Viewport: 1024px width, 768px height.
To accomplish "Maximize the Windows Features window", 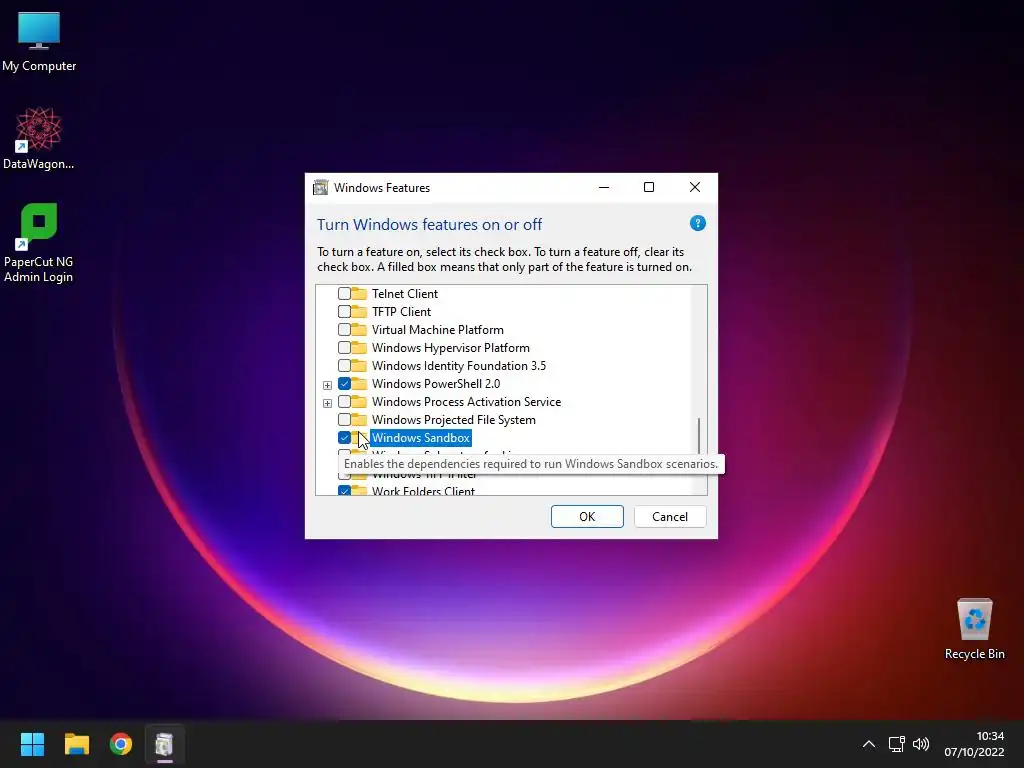I will click(x=648, y=187).
